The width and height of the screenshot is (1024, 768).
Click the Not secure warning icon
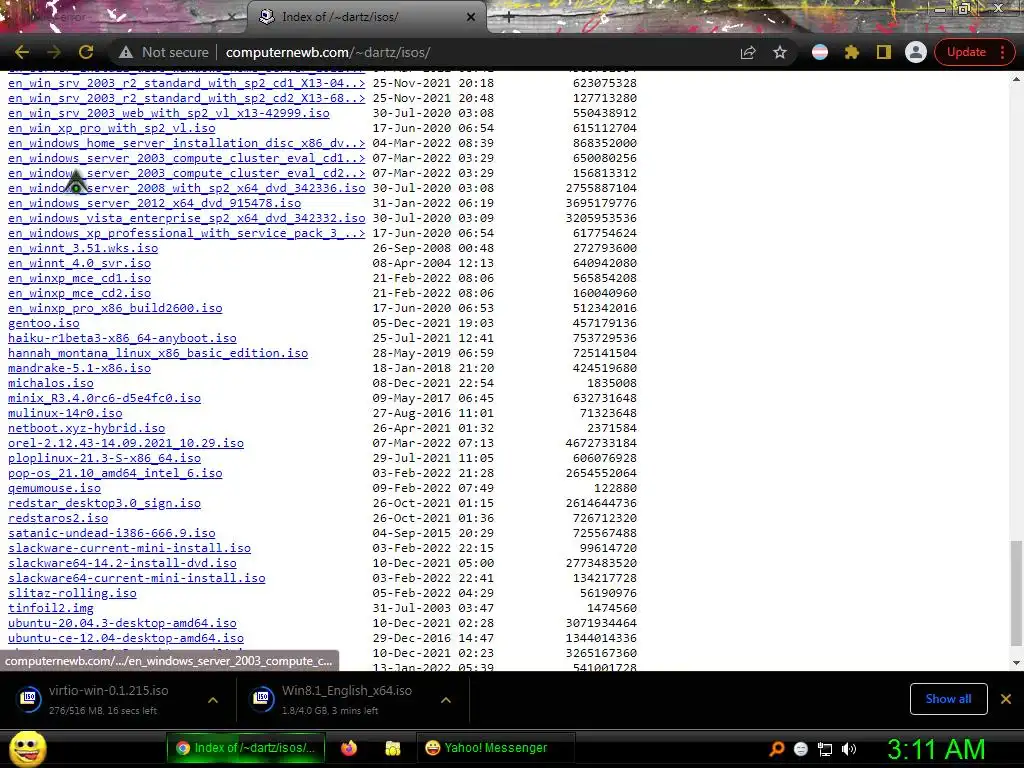coord(126,52)
